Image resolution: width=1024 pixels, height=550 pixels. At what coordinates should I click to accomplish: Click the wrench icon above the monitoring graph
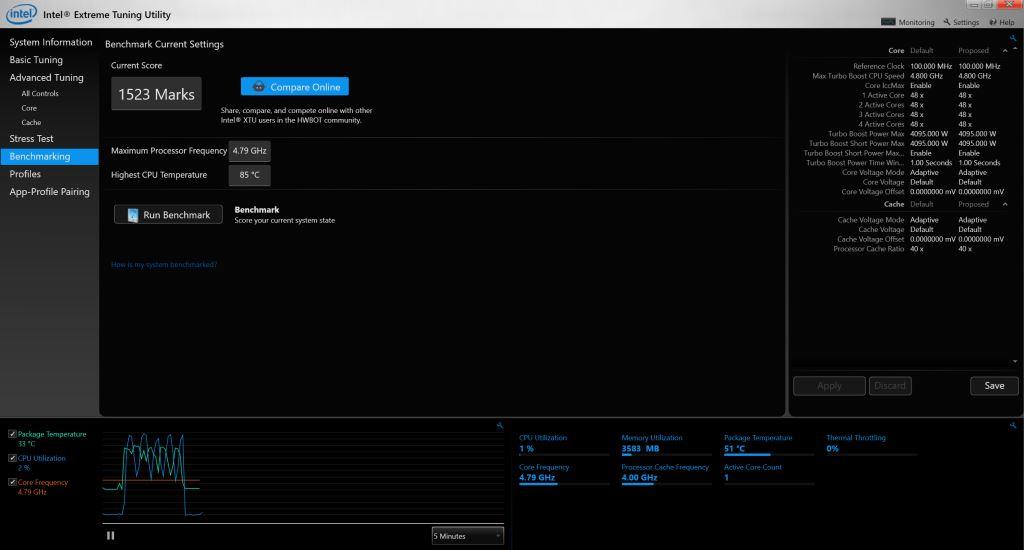(x=499, y=425)
